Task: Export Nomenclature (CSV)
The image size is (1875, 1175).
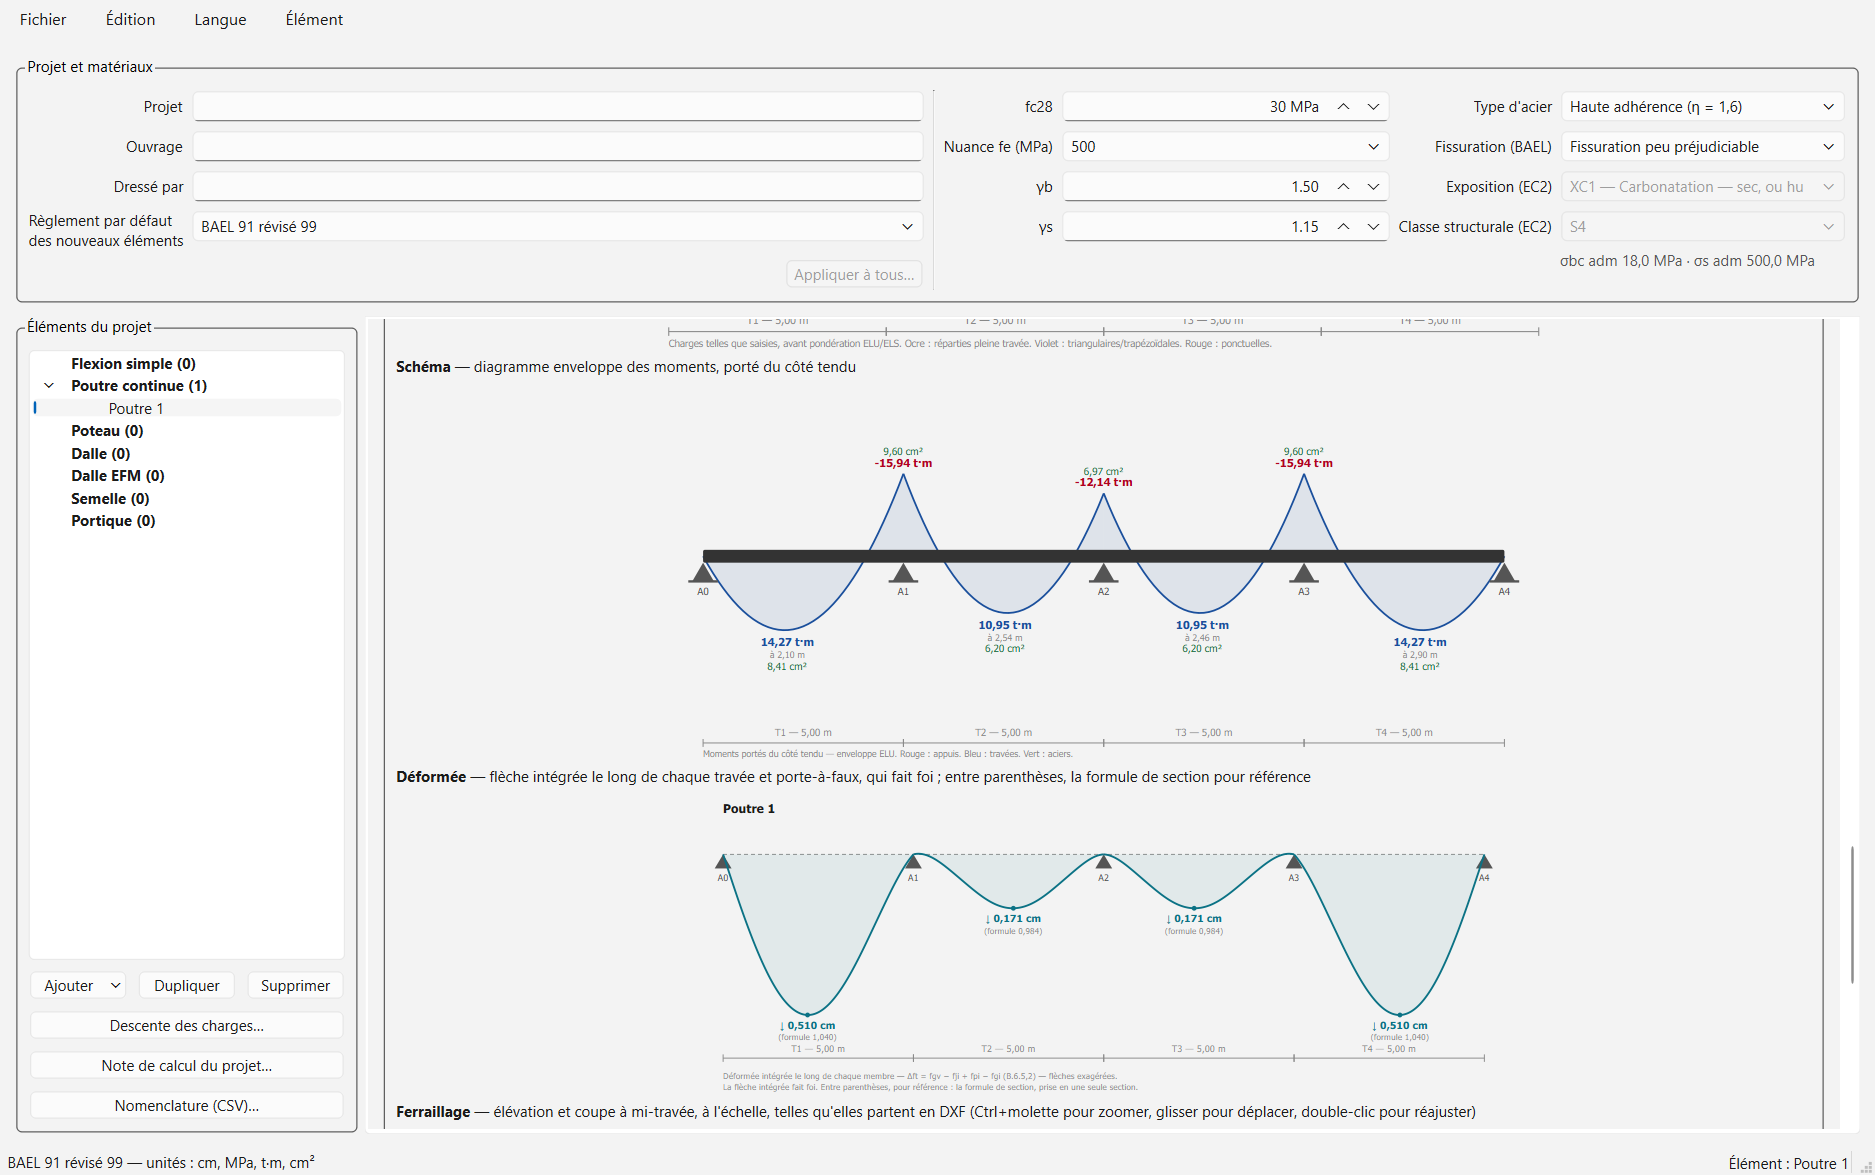Action: coord(187,1106)
